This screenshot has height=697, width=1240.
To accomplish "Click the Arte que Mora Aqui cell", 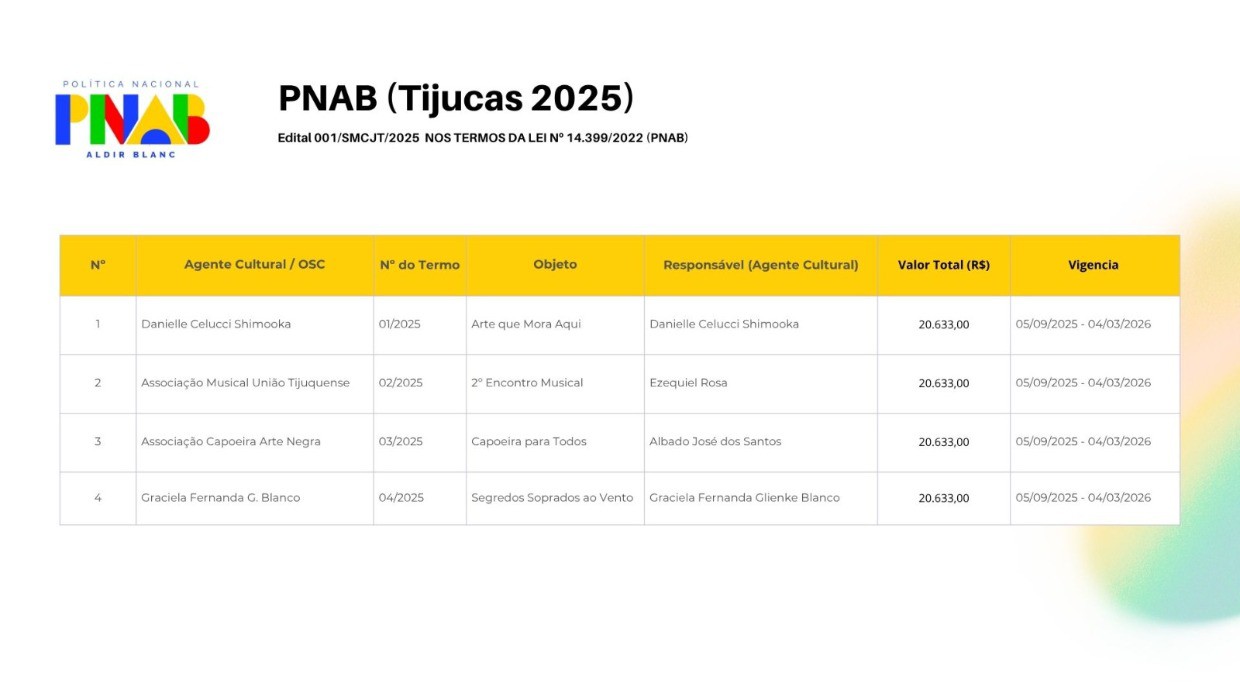I will point(526,324).
